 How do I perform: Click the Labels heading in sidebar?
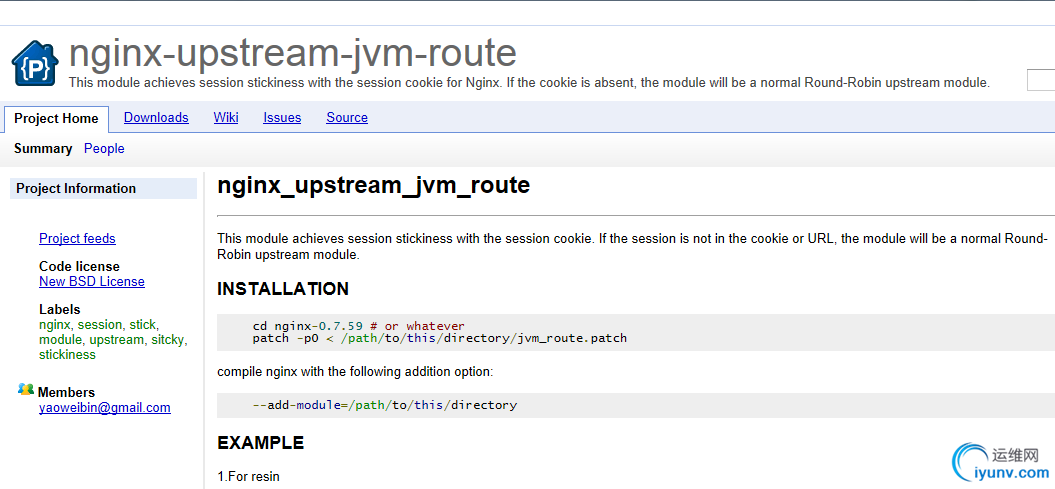60,310
